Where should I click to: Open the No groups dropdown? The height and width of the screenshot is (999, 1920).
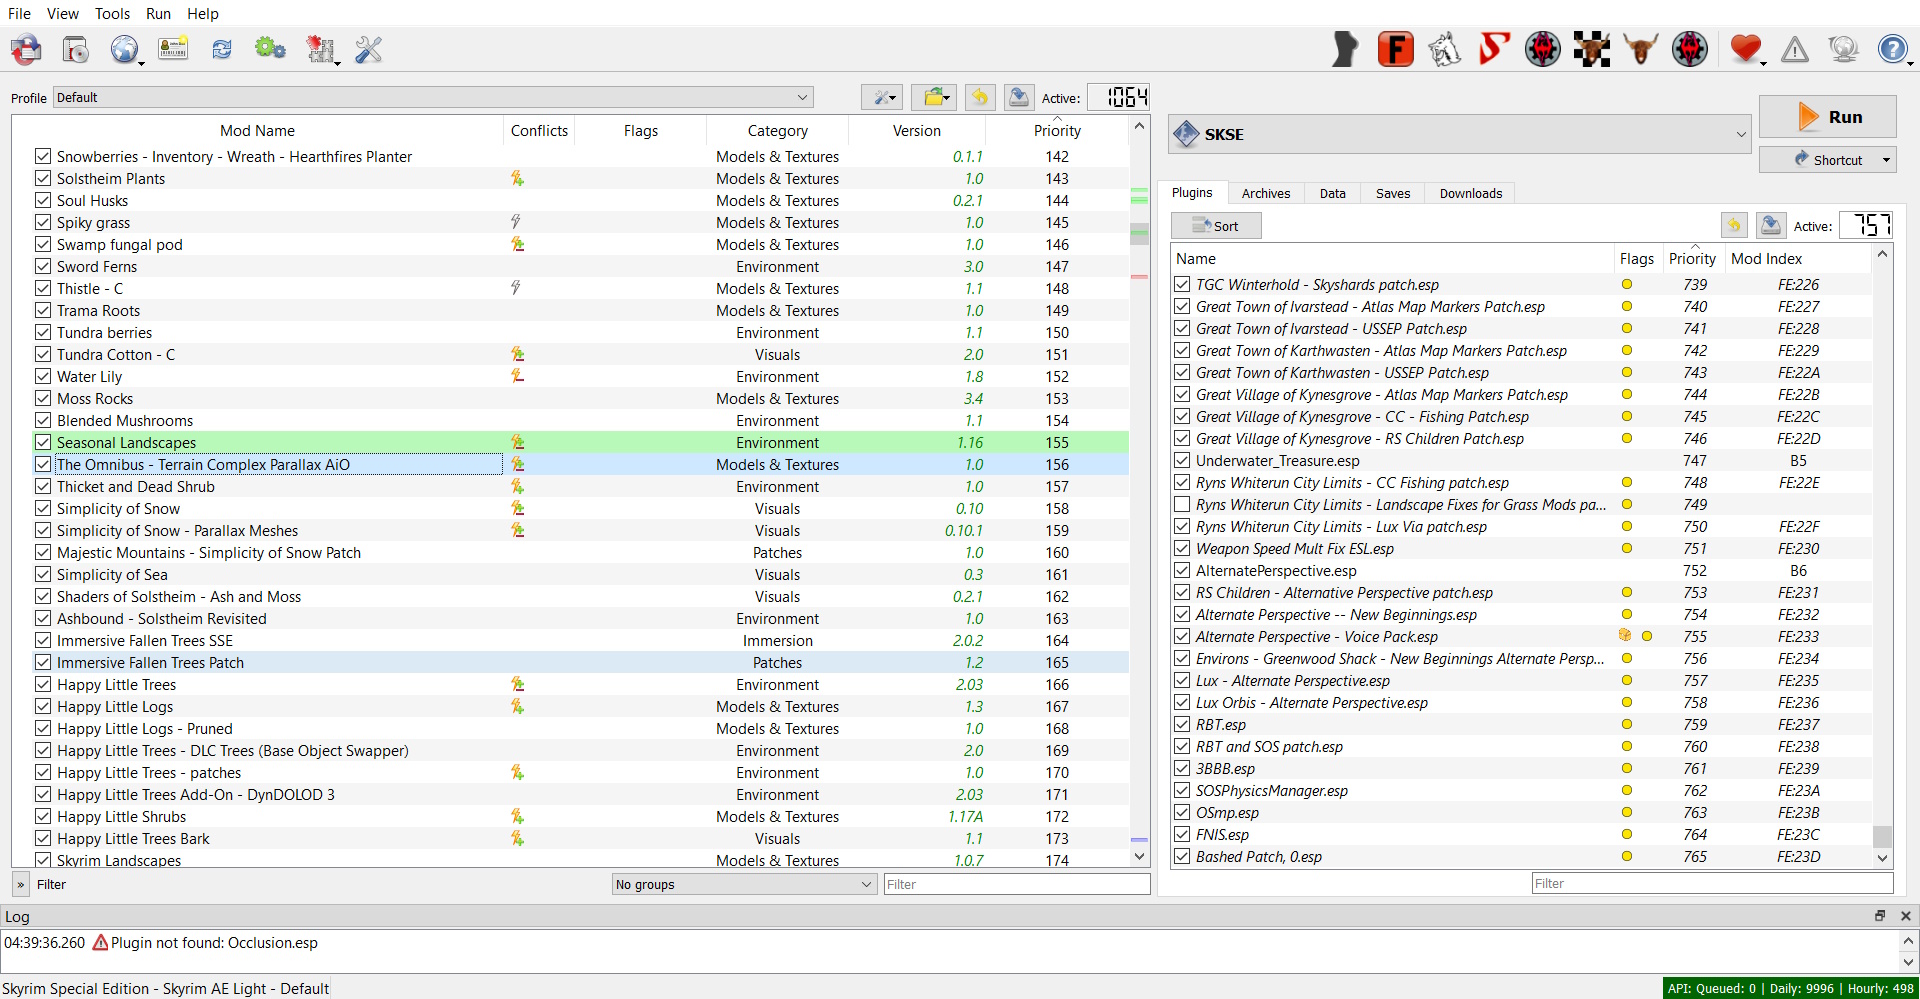pos(745,884)
